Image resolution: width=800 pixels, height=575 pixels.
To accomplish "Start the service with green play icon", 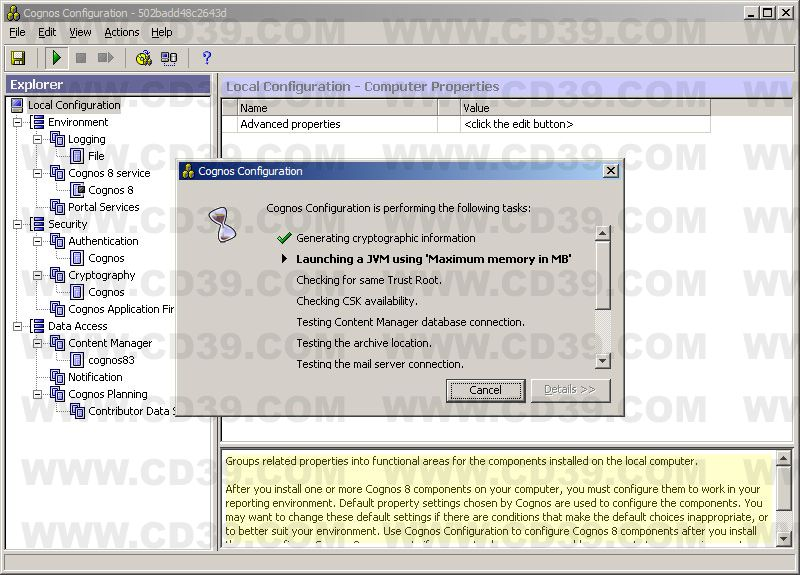I will pos(56,58).
